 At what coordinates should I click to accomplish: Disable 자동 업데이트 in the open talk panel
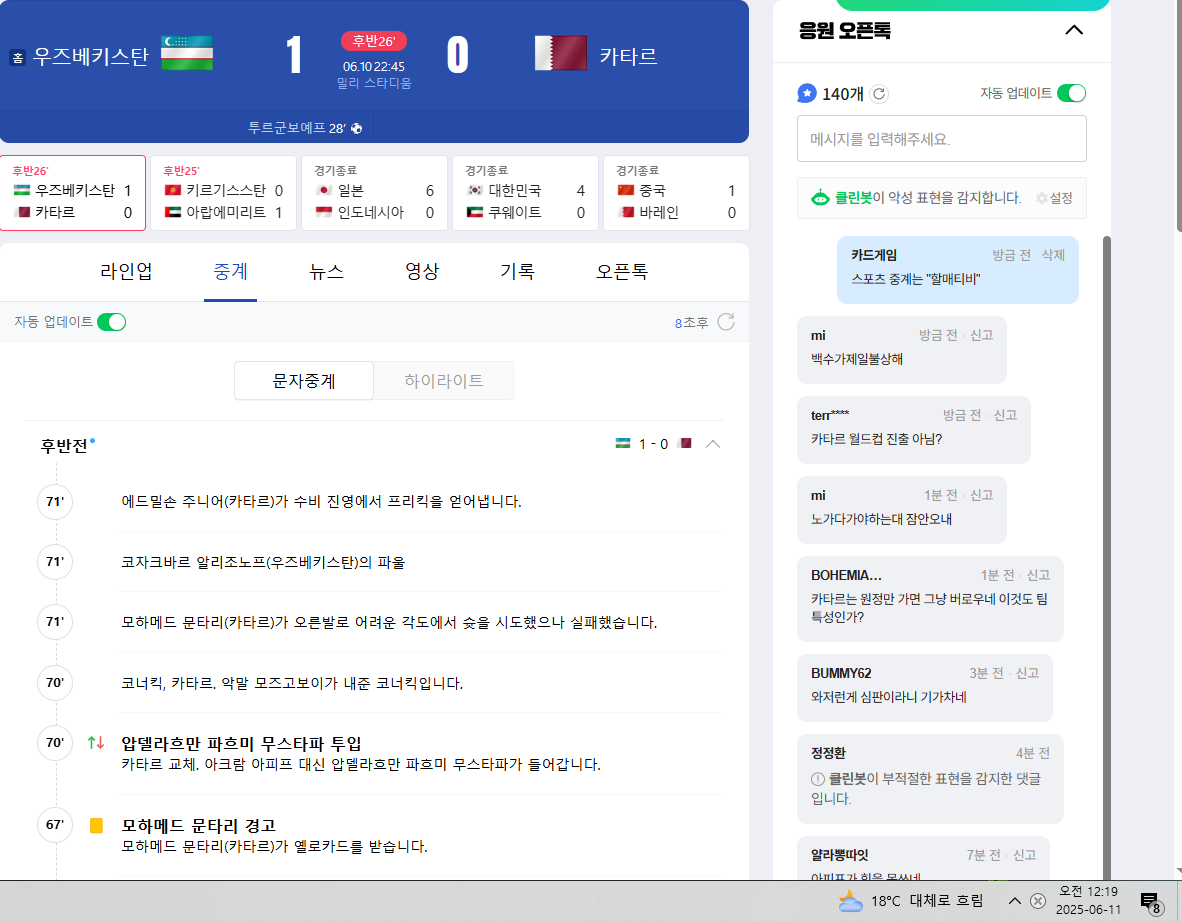pyautogui.click(x=1071, y=93)
